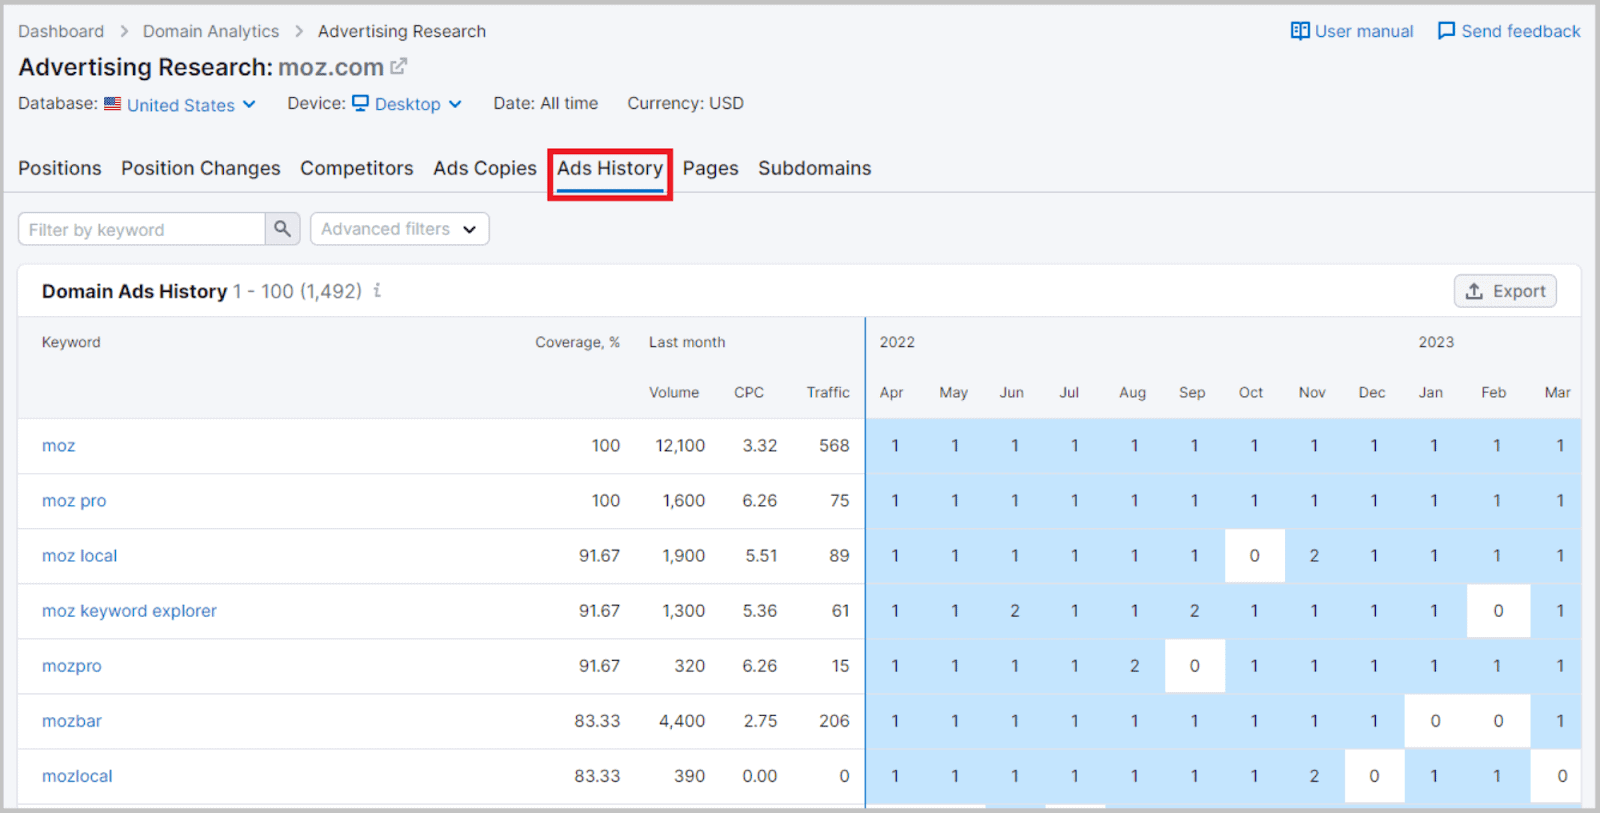Viewport: 1600px width, 813px height.
Task: Click the Oct cell for moz local
Action: [1255, 556]
